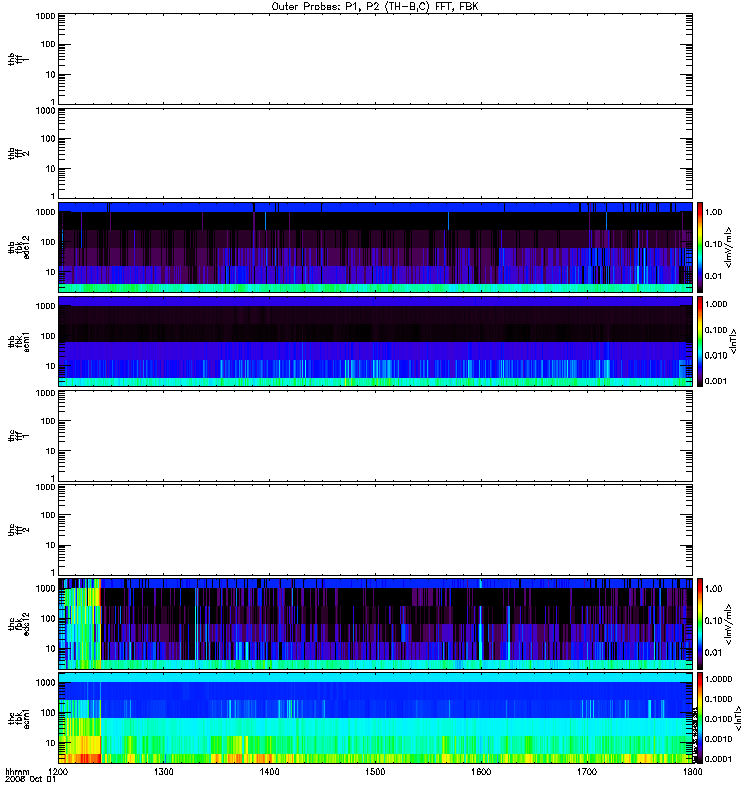Select the 1500 time tick label

375,772
